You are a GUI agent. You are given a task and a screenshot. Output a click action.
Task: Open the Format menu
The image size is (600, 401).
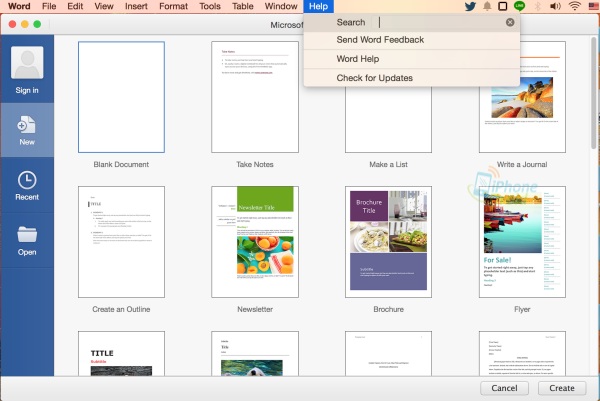[173, 6]
